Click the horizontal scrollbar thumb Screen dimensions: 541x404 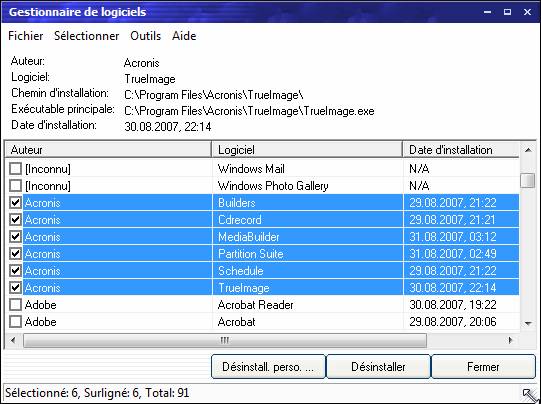[225, 341]
